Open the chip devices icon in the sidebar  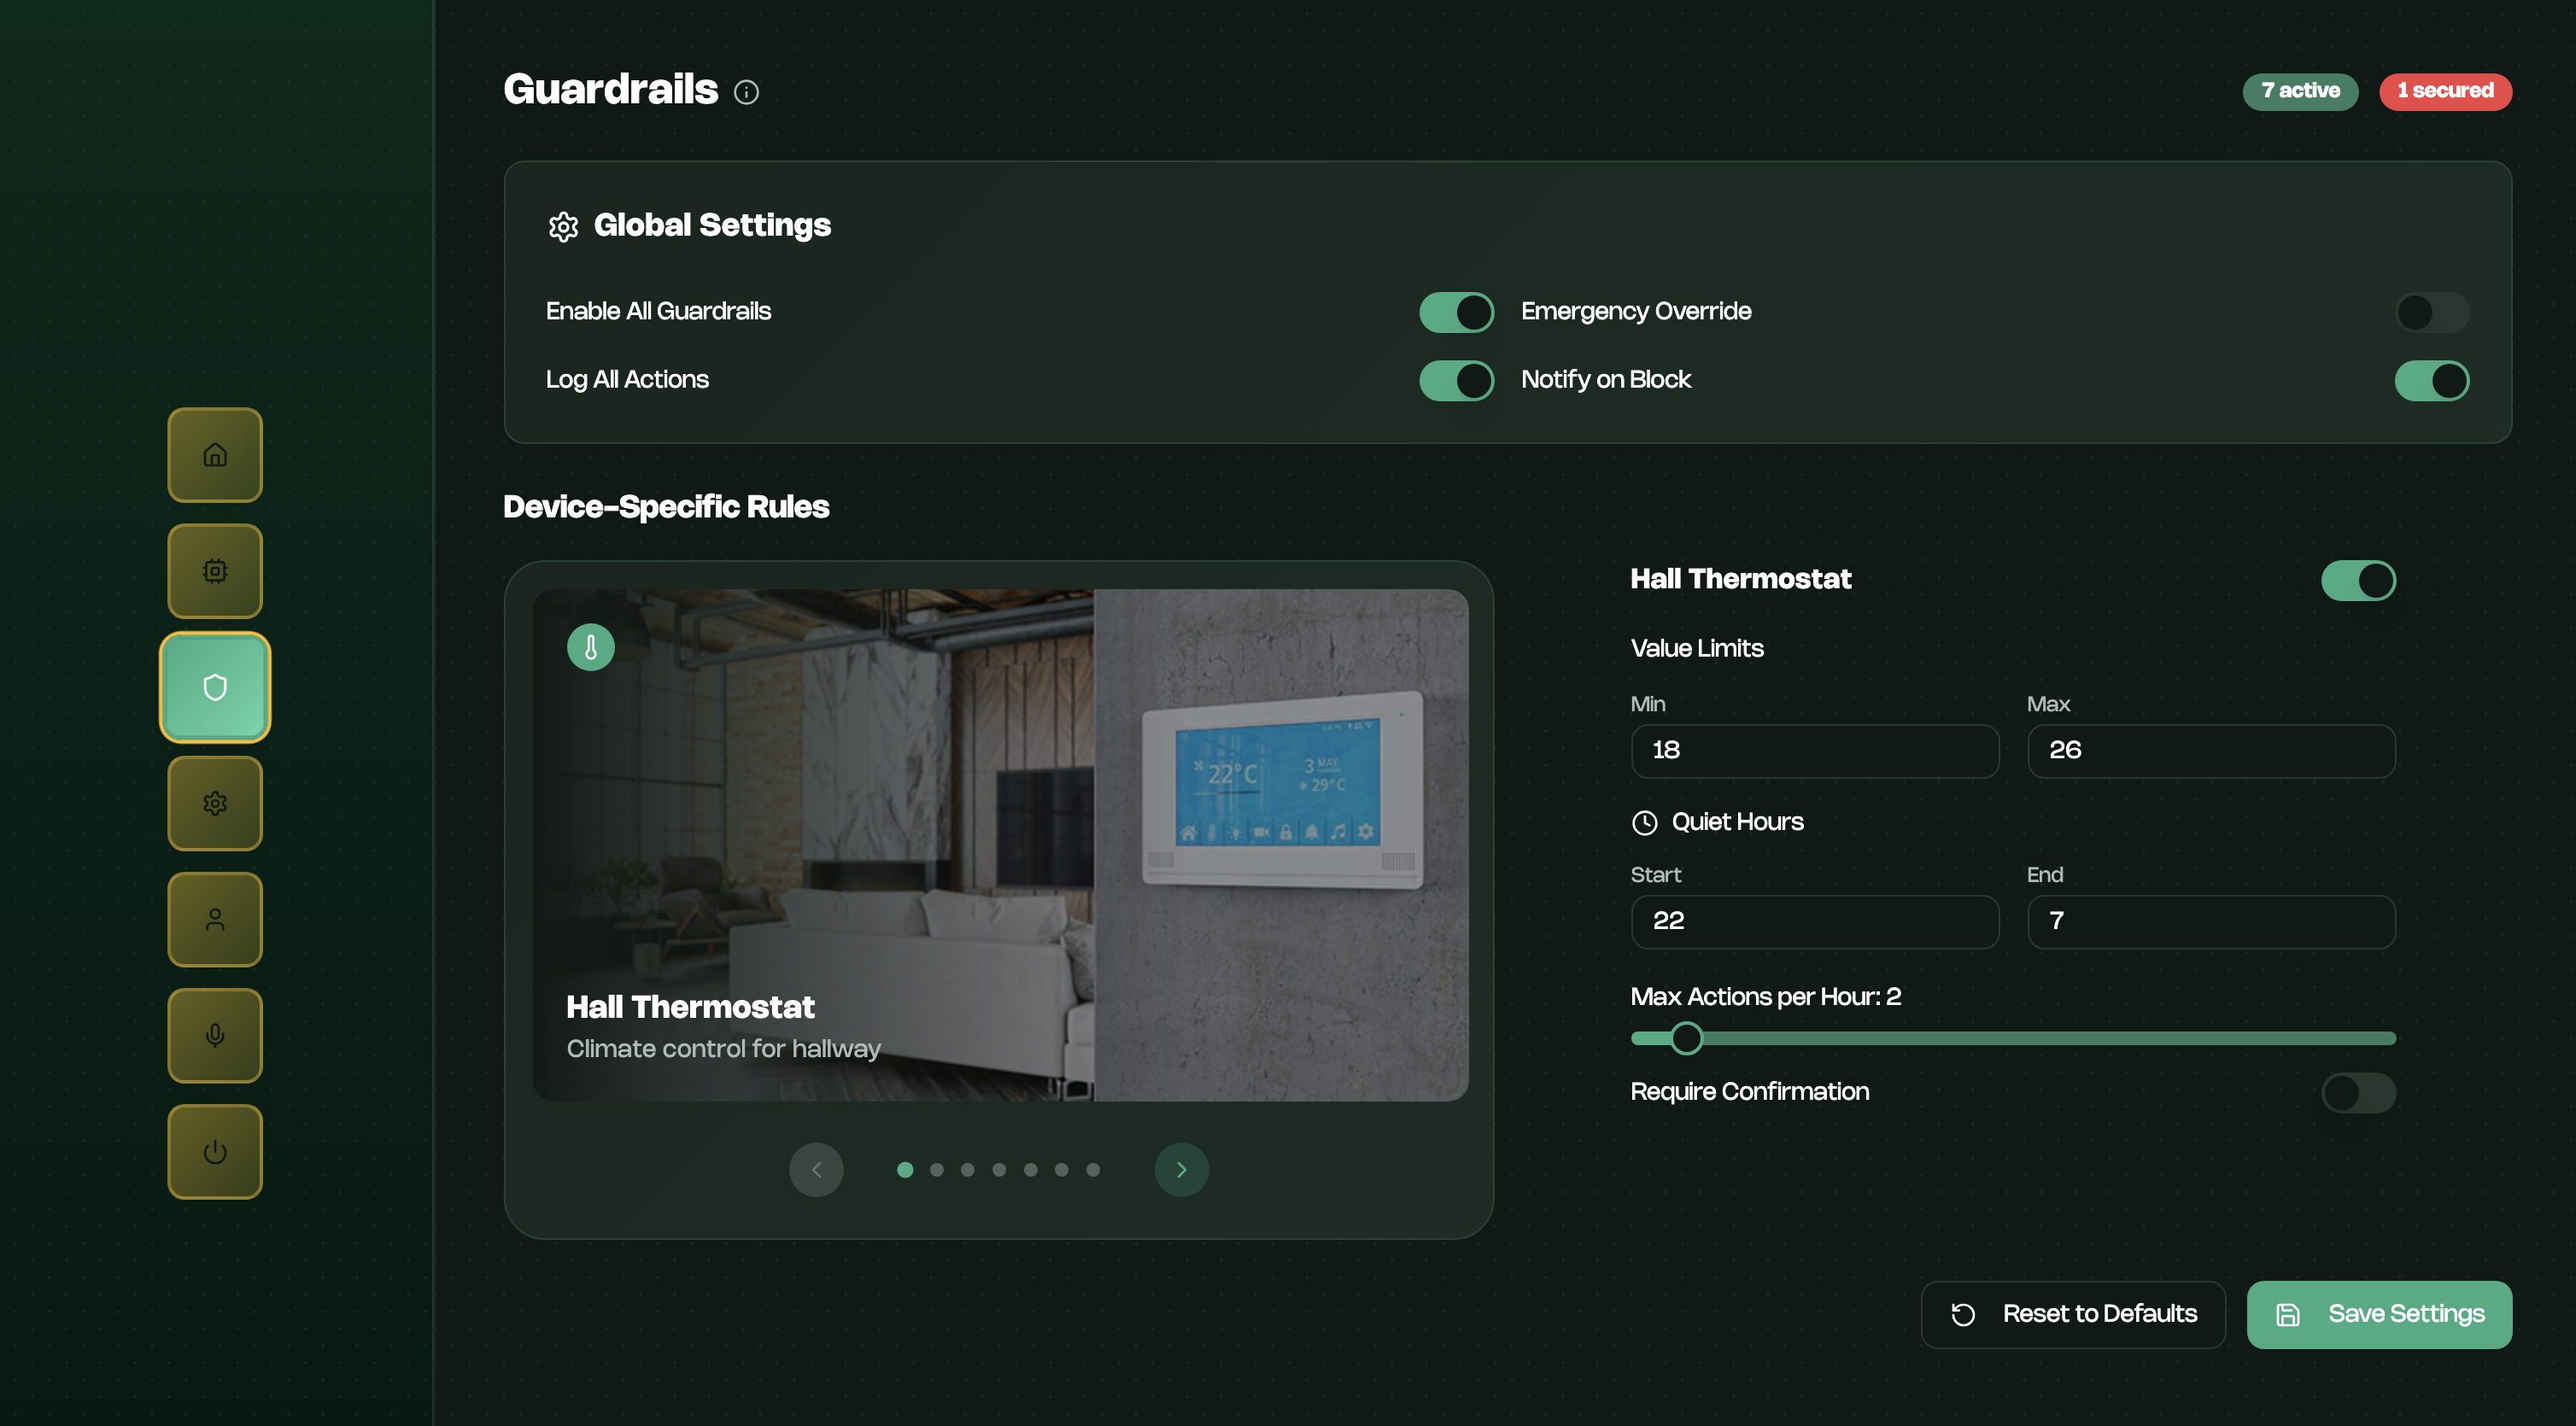point(215,571)
